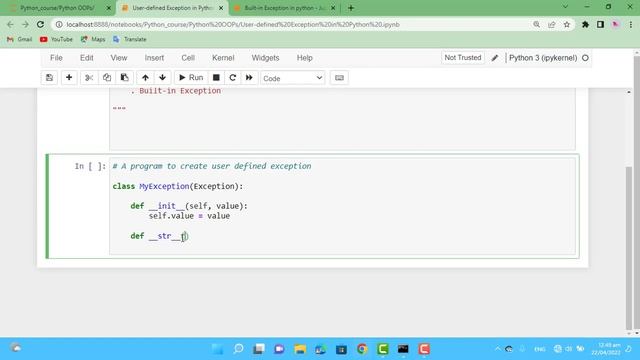Open the YouTube bookmark
Viewport: 640px width, 360px height.
click(56, 39)
